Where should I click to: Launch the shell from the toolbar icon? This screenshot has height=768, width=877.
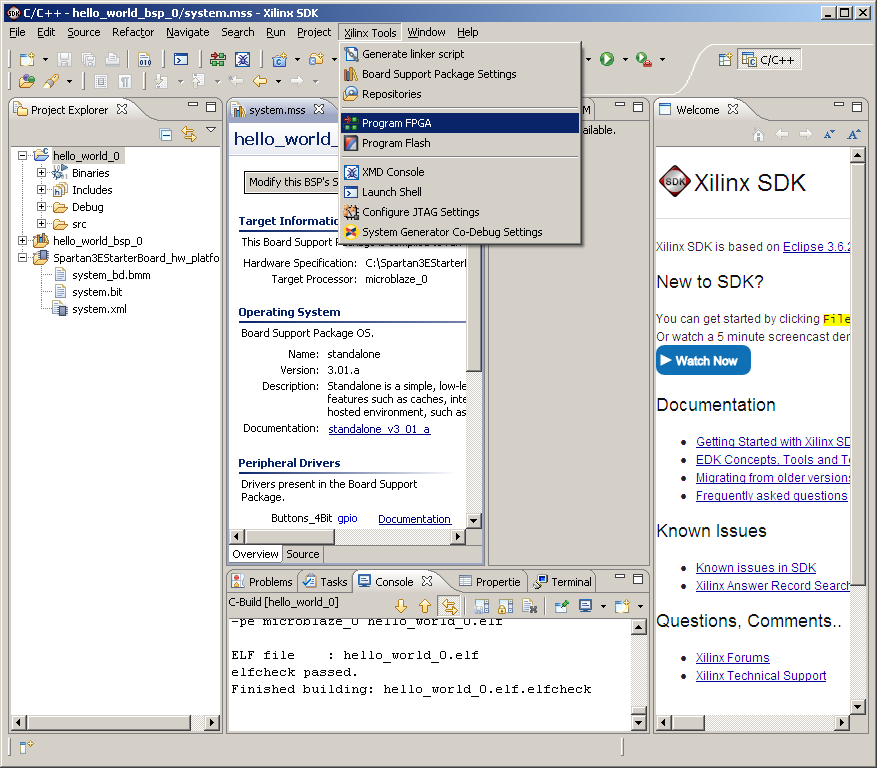click(x=181, y=59)
